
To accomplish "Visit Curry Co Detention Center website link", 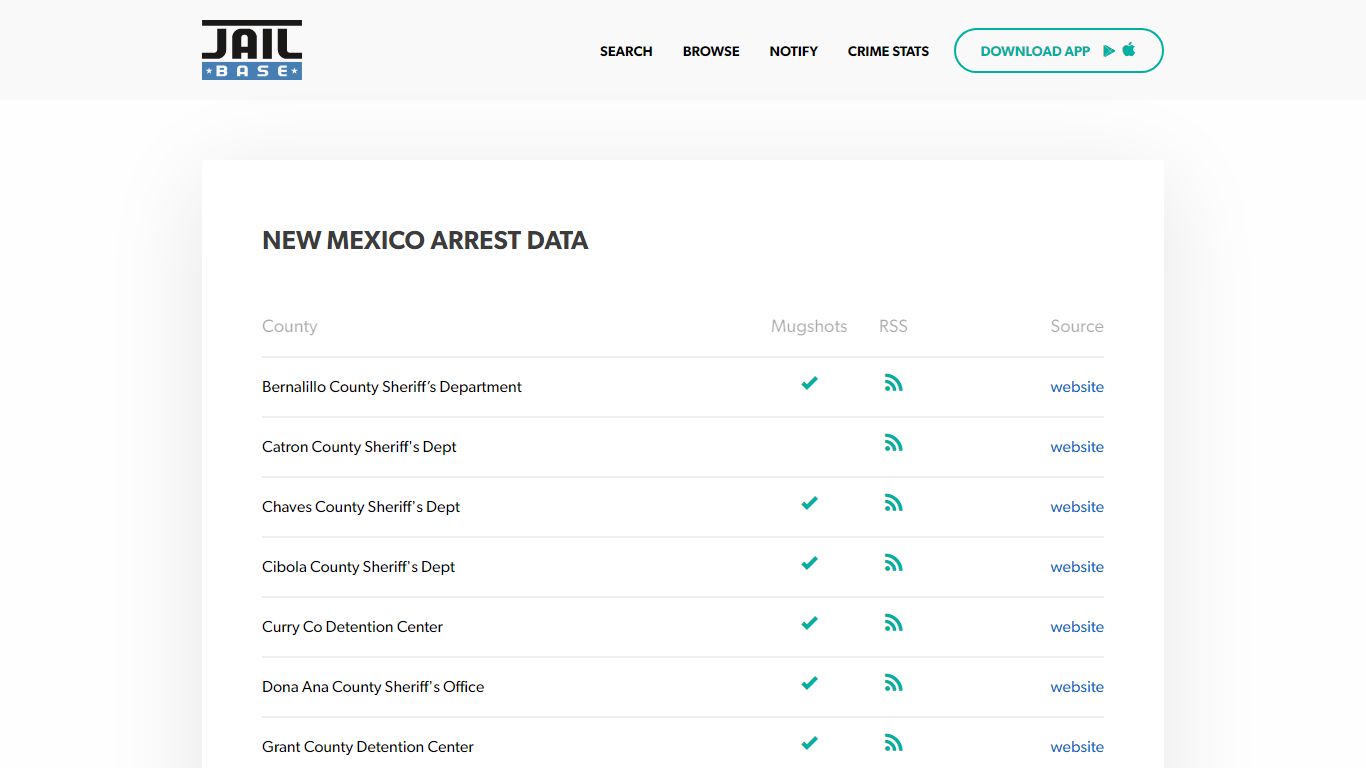I will click(x=1077, y=627).
